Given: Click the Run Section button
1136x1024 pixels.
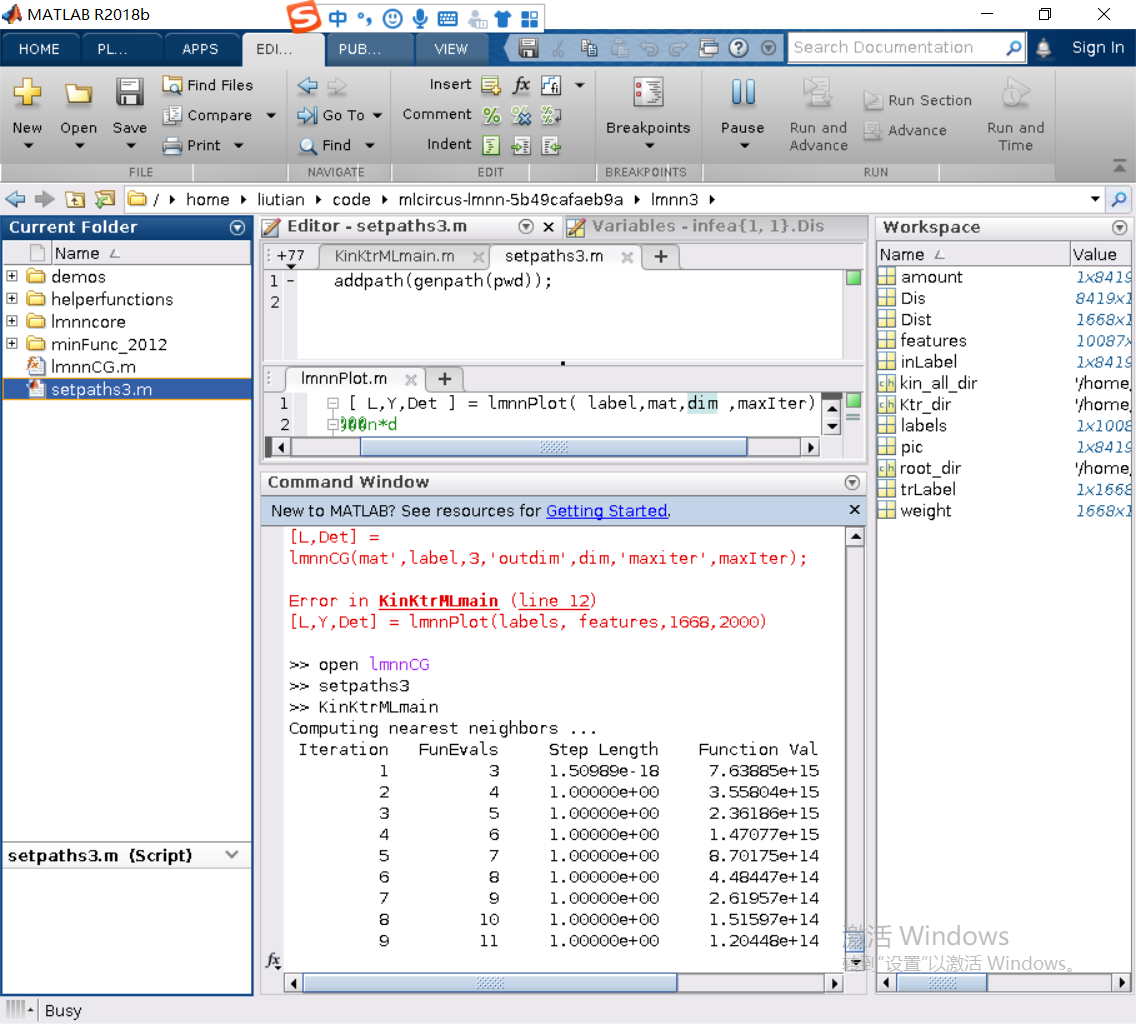Looking at the screenshot, I should [x=918, y=100].
